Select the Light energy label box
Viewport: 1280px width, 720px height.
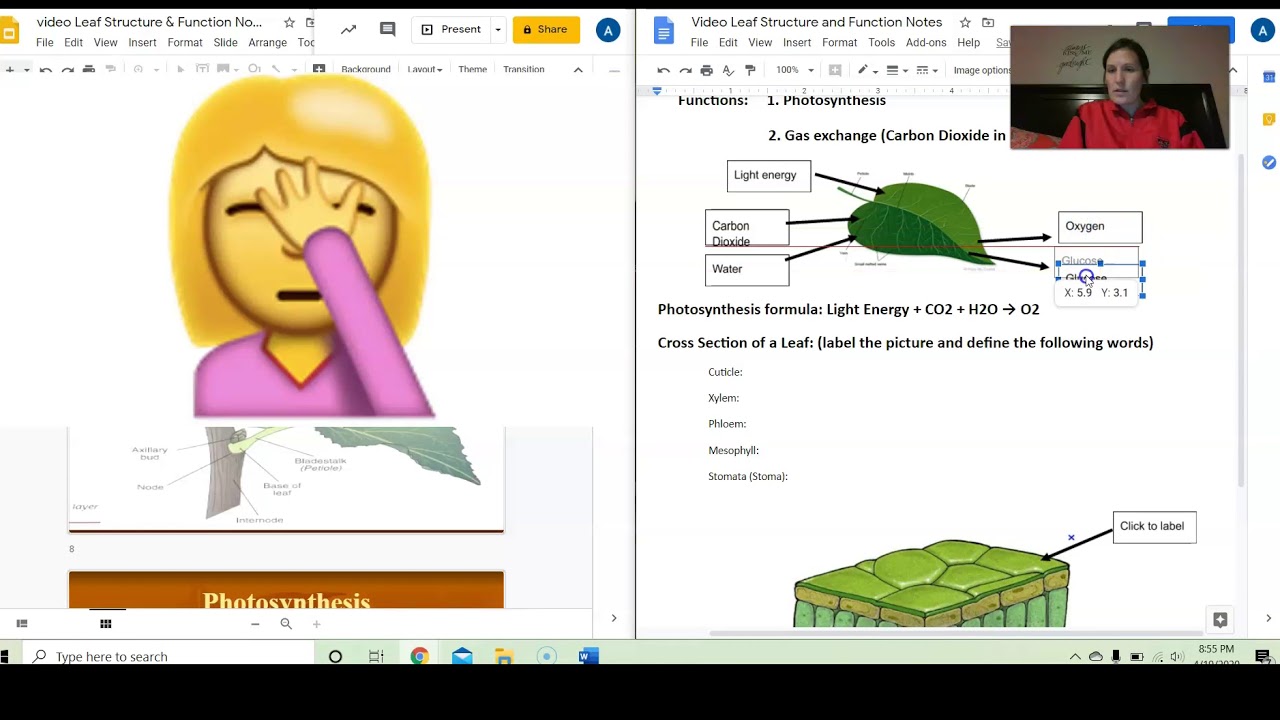(x=769, y=176)
